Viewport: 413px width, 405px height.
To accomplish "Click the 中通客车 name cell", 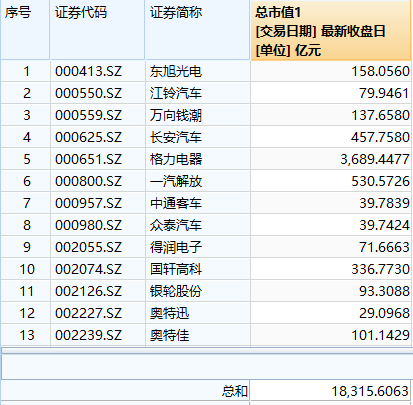I will [x=198, y=203].
